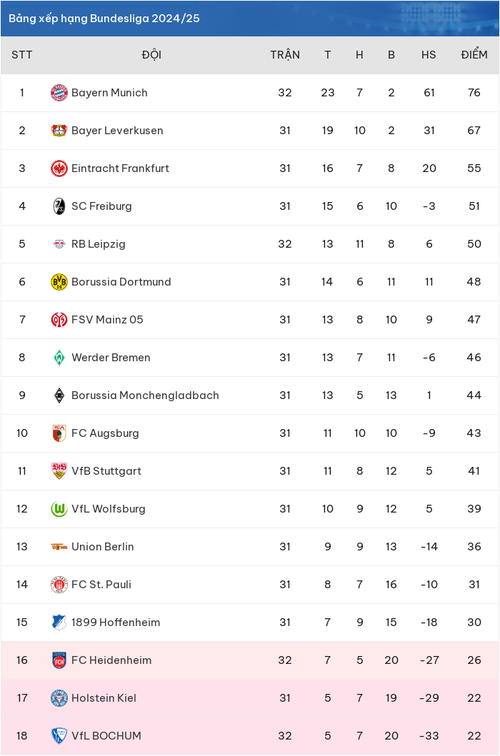Click the Bảng xếp hạng Bundesliga 2024/25 title
Image resolution: width=500 pixels, height=756 pixels.
tap(104, 18)
